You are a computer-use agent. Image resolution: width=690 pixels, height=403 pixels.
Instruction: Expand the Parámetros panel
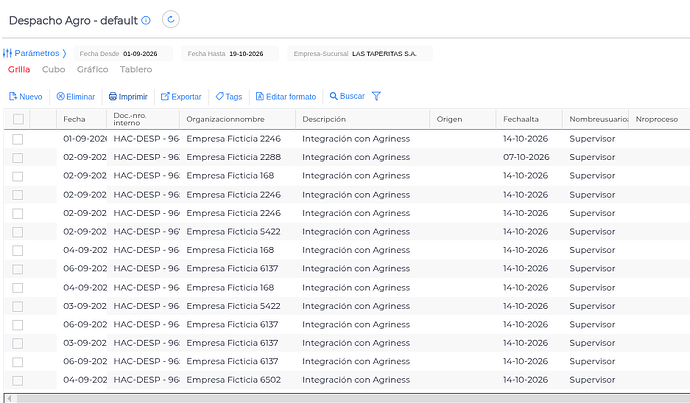(x=35, y=53)
